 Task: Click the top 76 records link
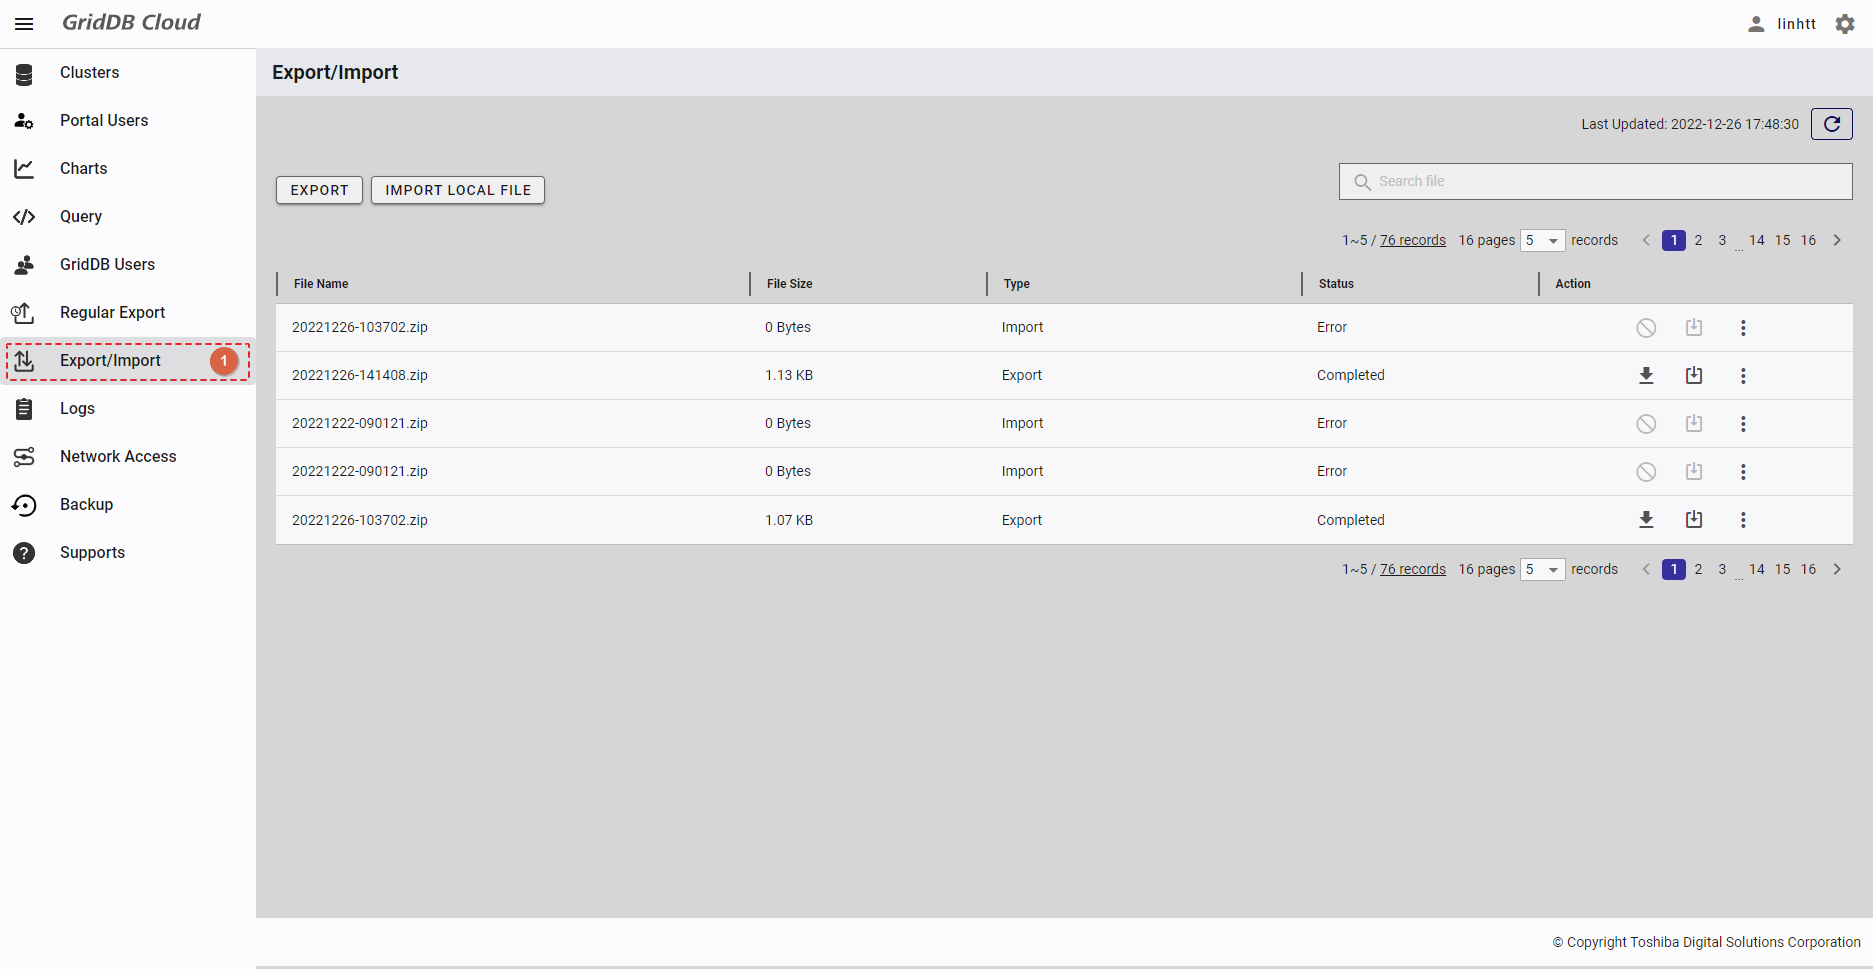1412,240
